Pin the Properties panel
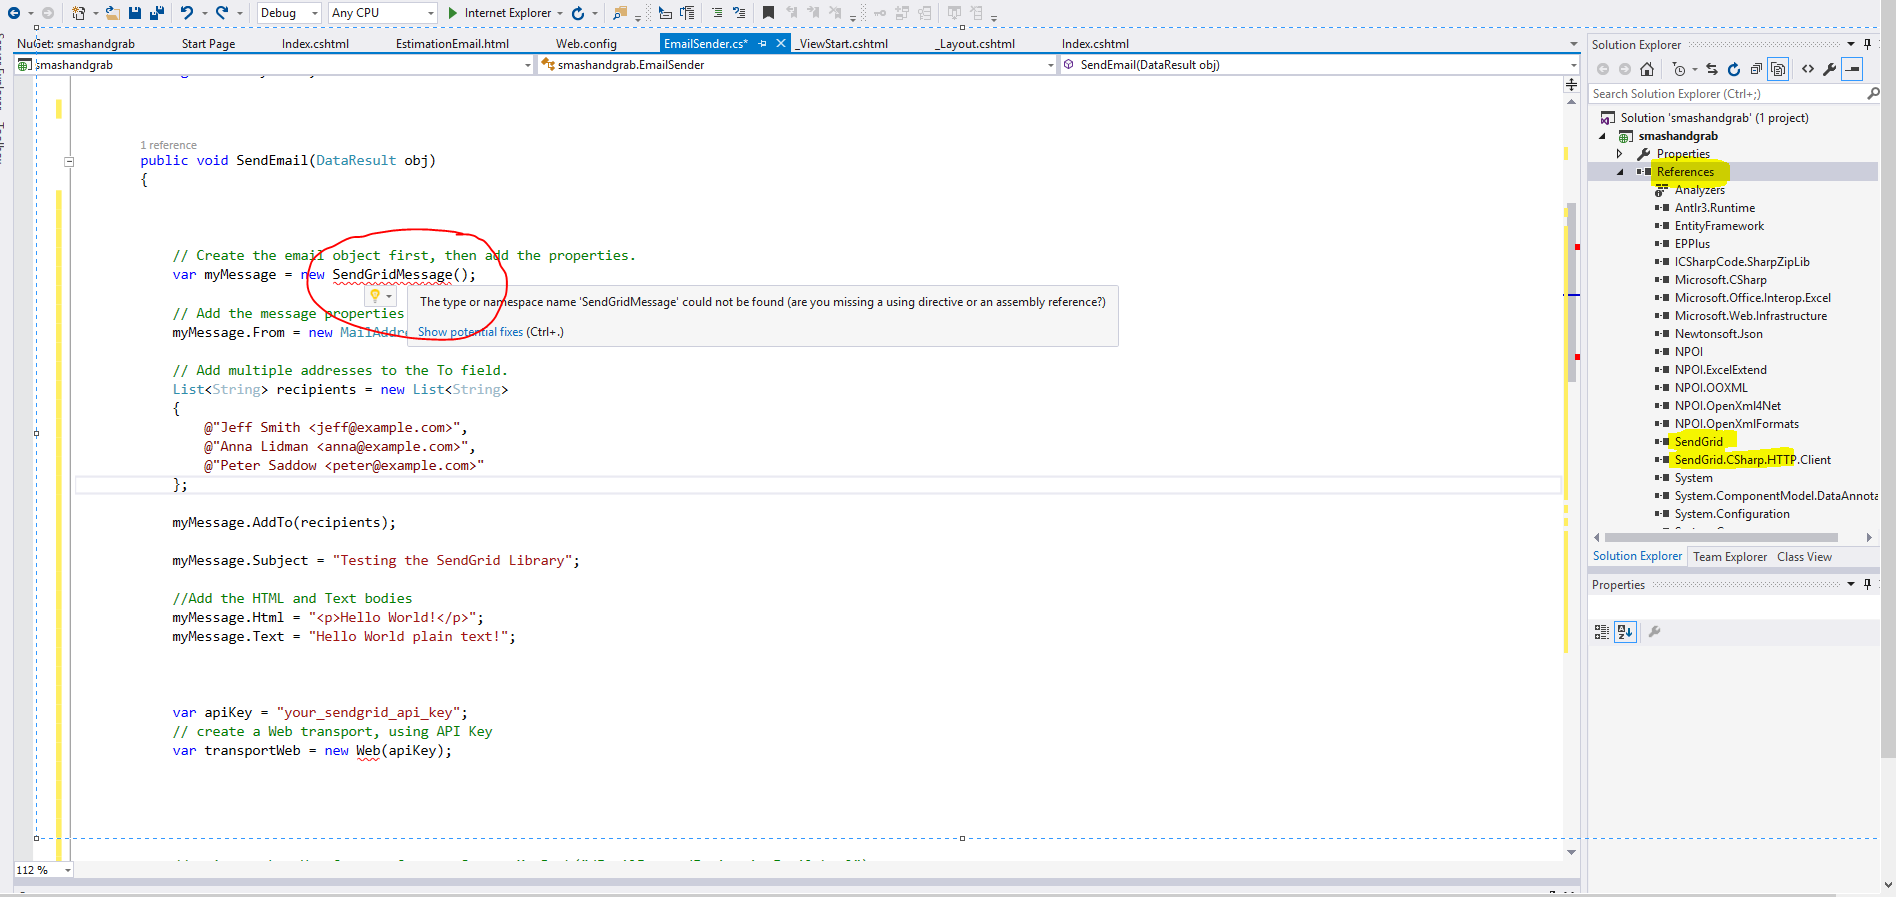This screenshot has height=897, width=1896. coord(1867,584)
